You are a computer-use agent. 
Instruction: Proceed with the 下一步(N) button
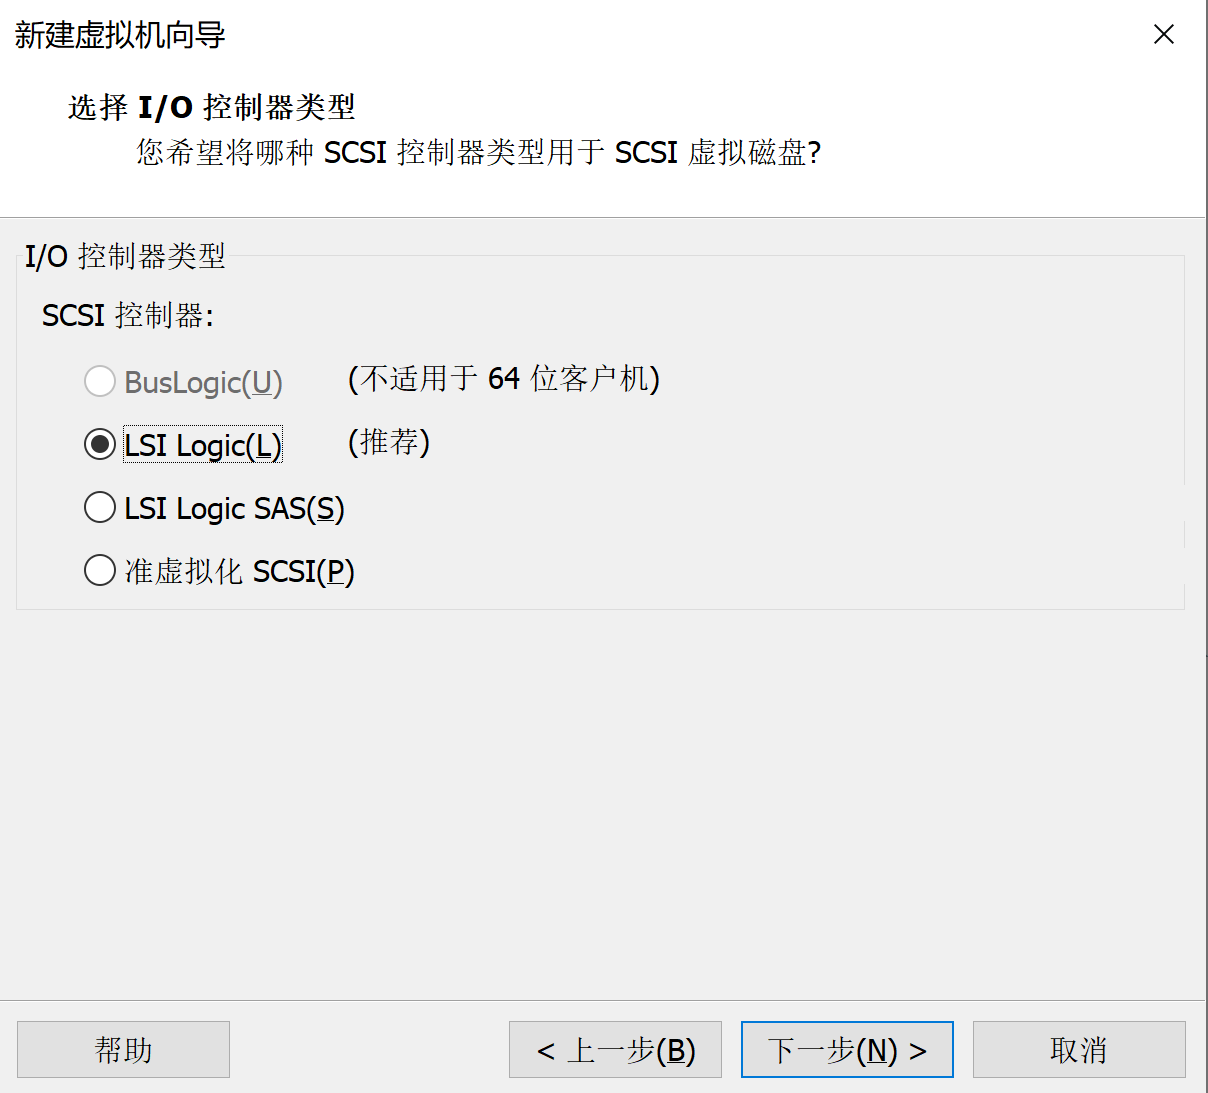pos(847,1049)
